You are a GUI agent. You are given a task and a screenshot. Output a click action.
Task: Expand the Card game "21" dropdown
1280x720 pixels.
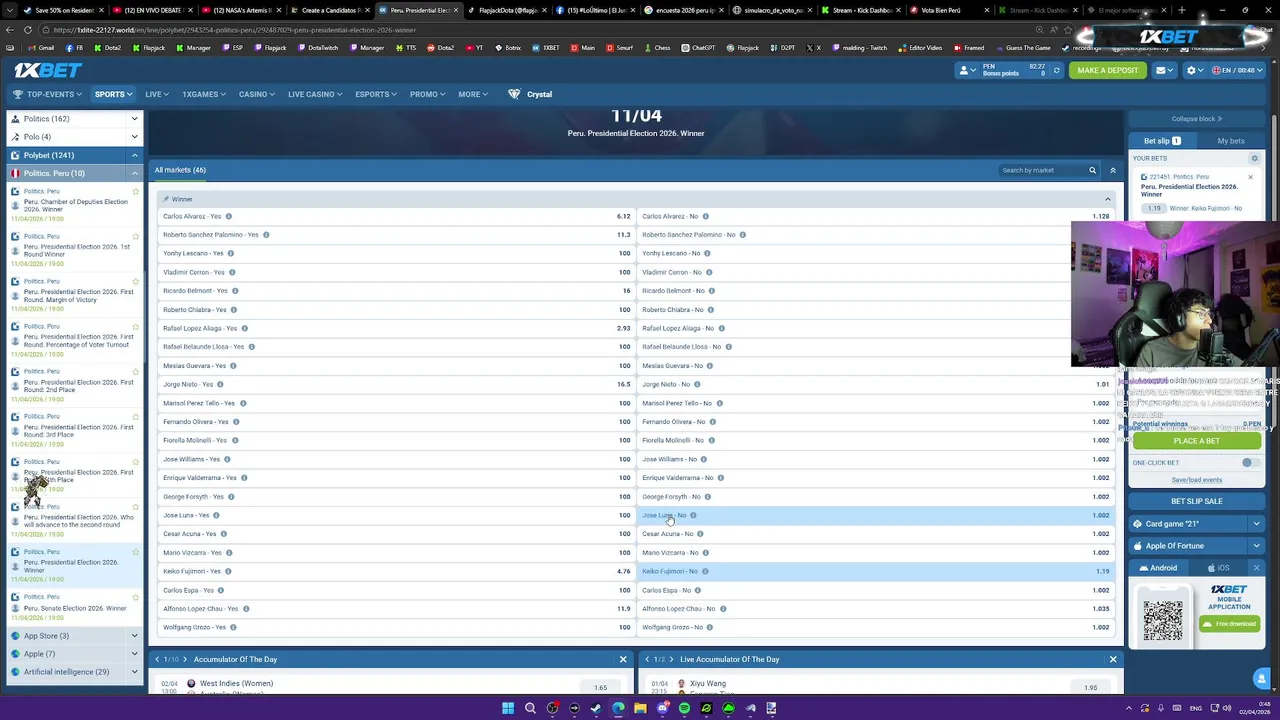tap(1256, 524)
